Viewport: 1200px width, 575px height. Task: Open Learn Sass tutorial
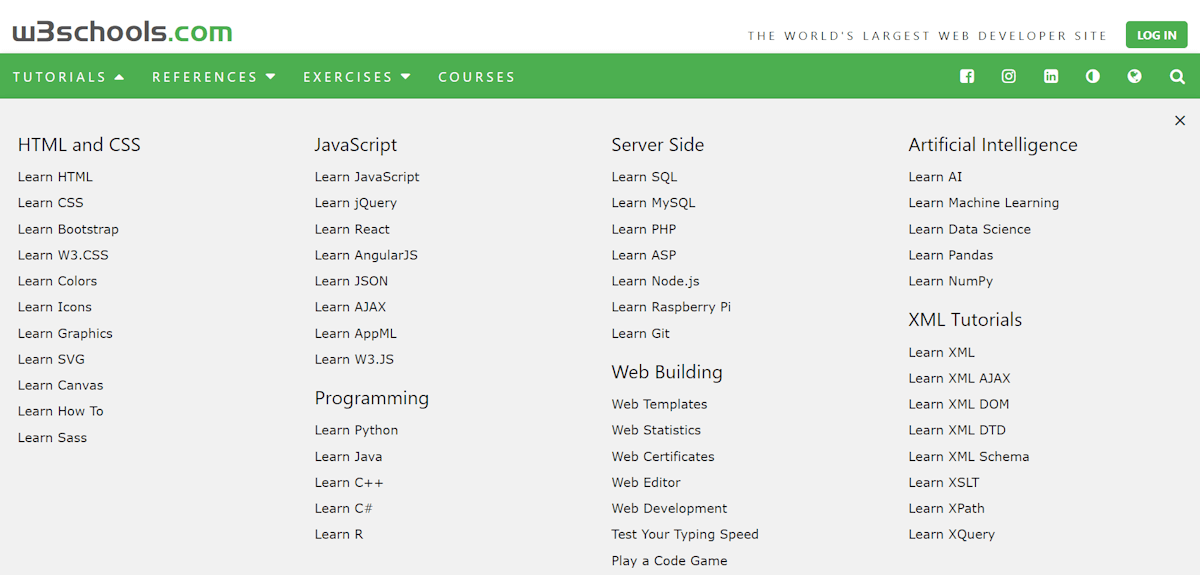(52, 437)
